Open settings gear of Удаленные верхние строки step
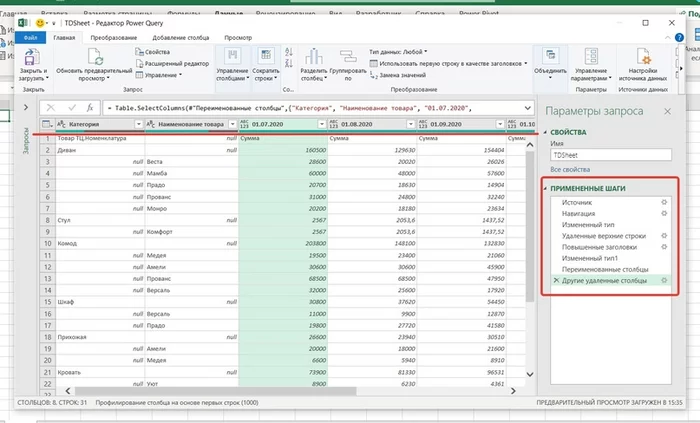The width and height of the screenshot is (700, 423). point(664,236)
